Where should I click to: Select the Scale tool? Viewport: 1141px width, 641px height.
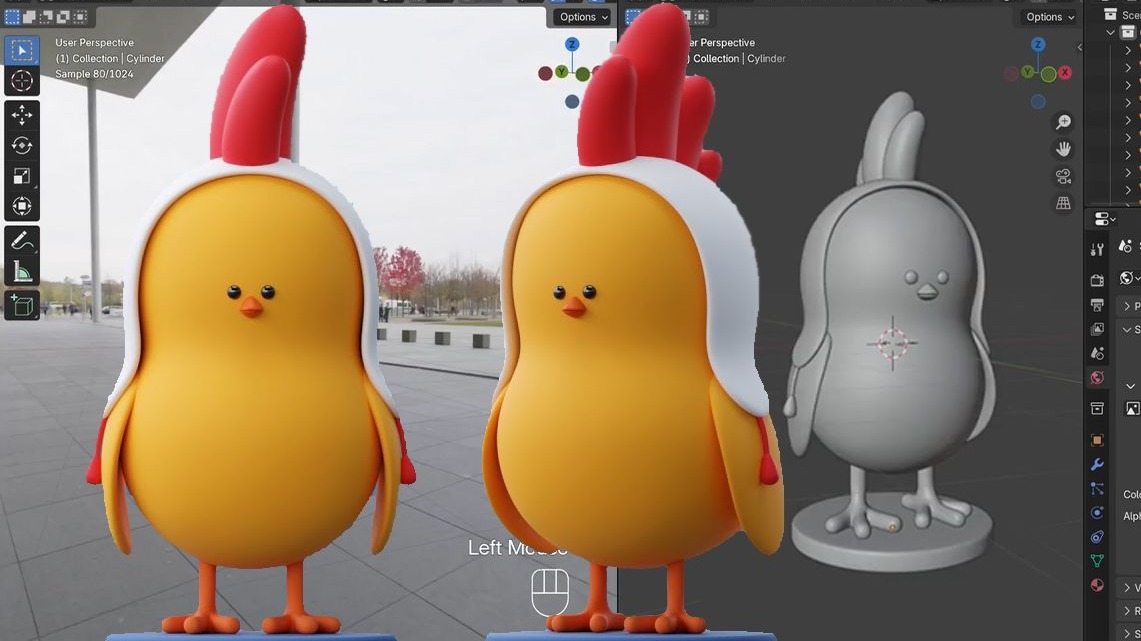[x=23, y=177]
